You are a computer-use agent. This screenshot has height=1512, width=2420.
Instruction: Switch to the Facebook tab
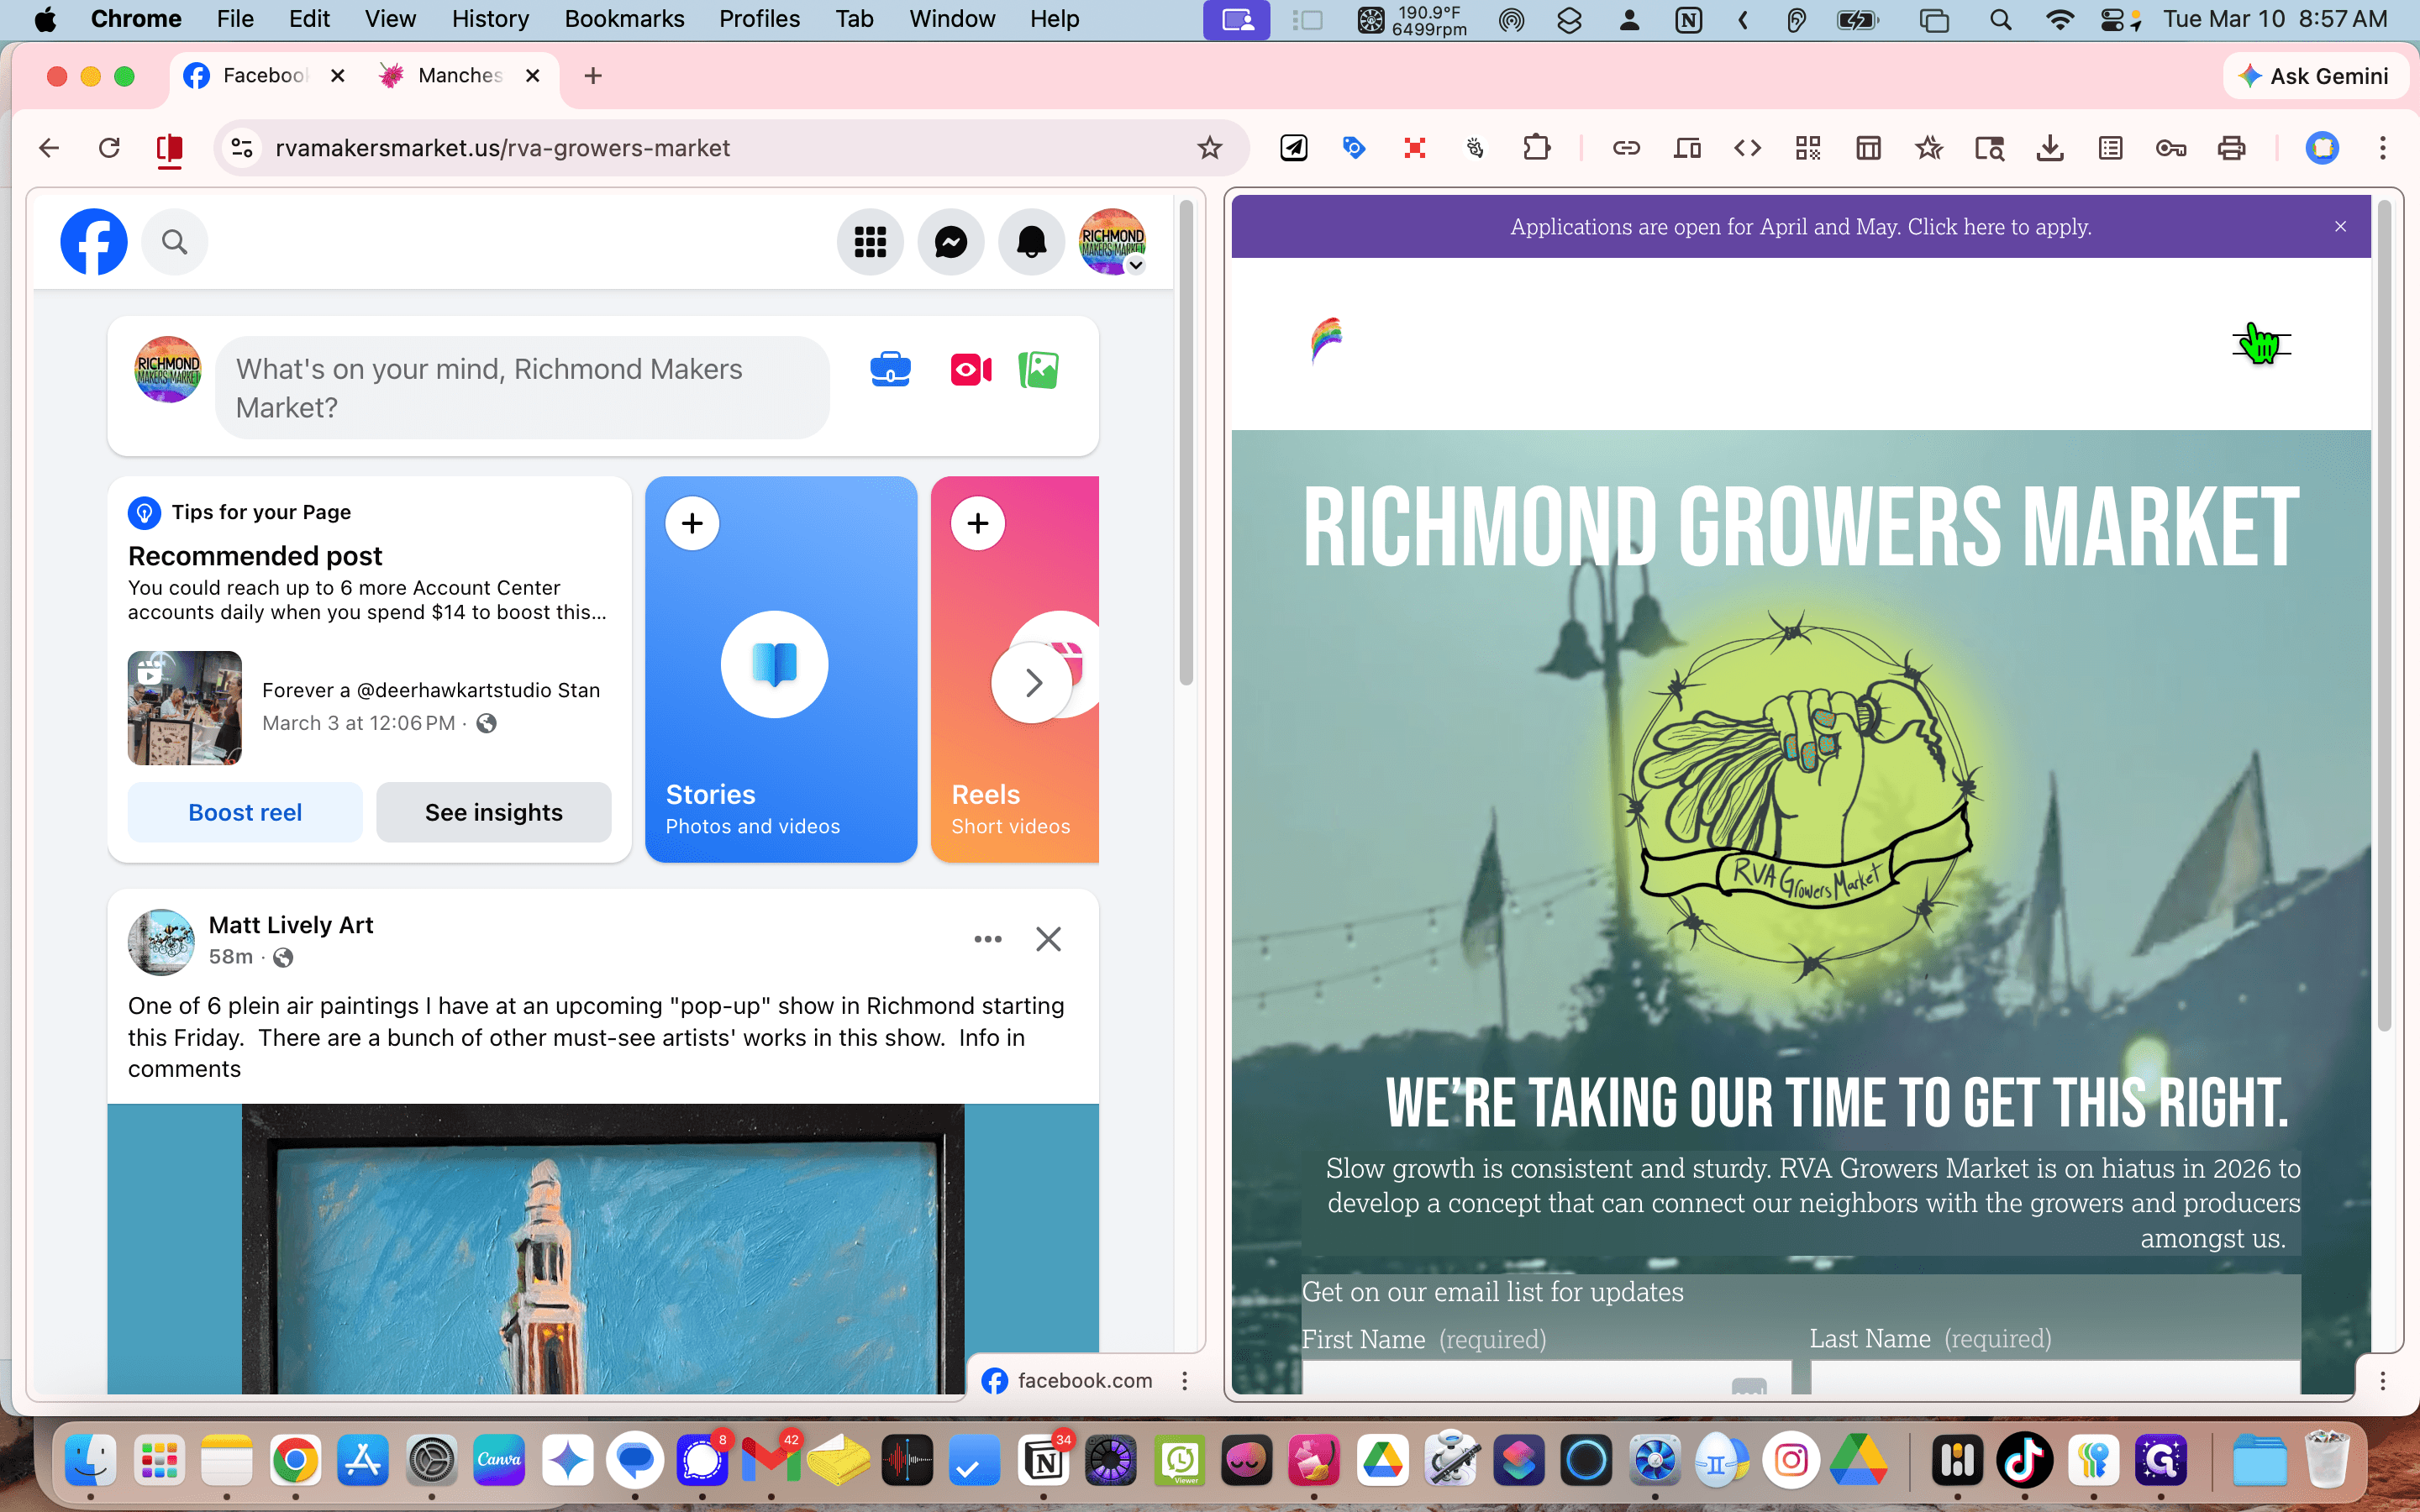click(264, 76)
